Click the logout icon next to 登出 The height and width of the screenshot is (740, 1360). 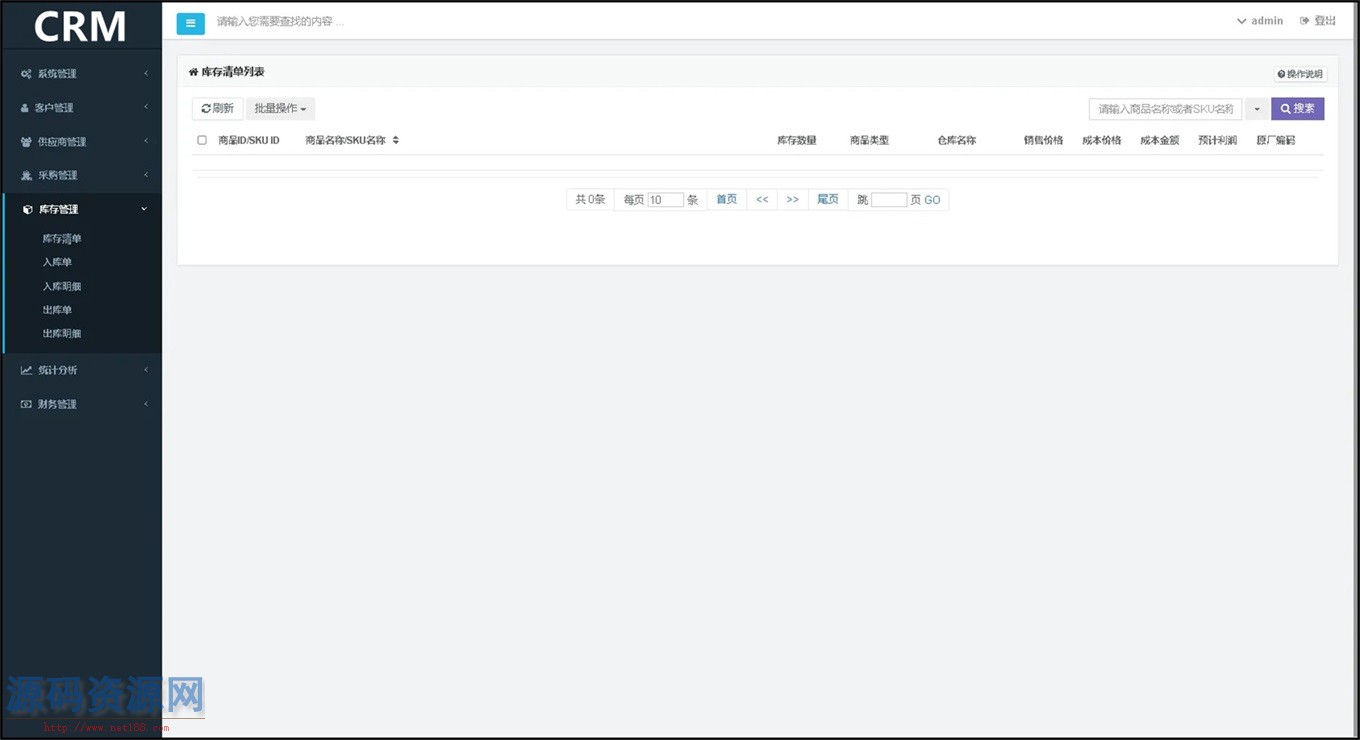(x=1303, y=20)
